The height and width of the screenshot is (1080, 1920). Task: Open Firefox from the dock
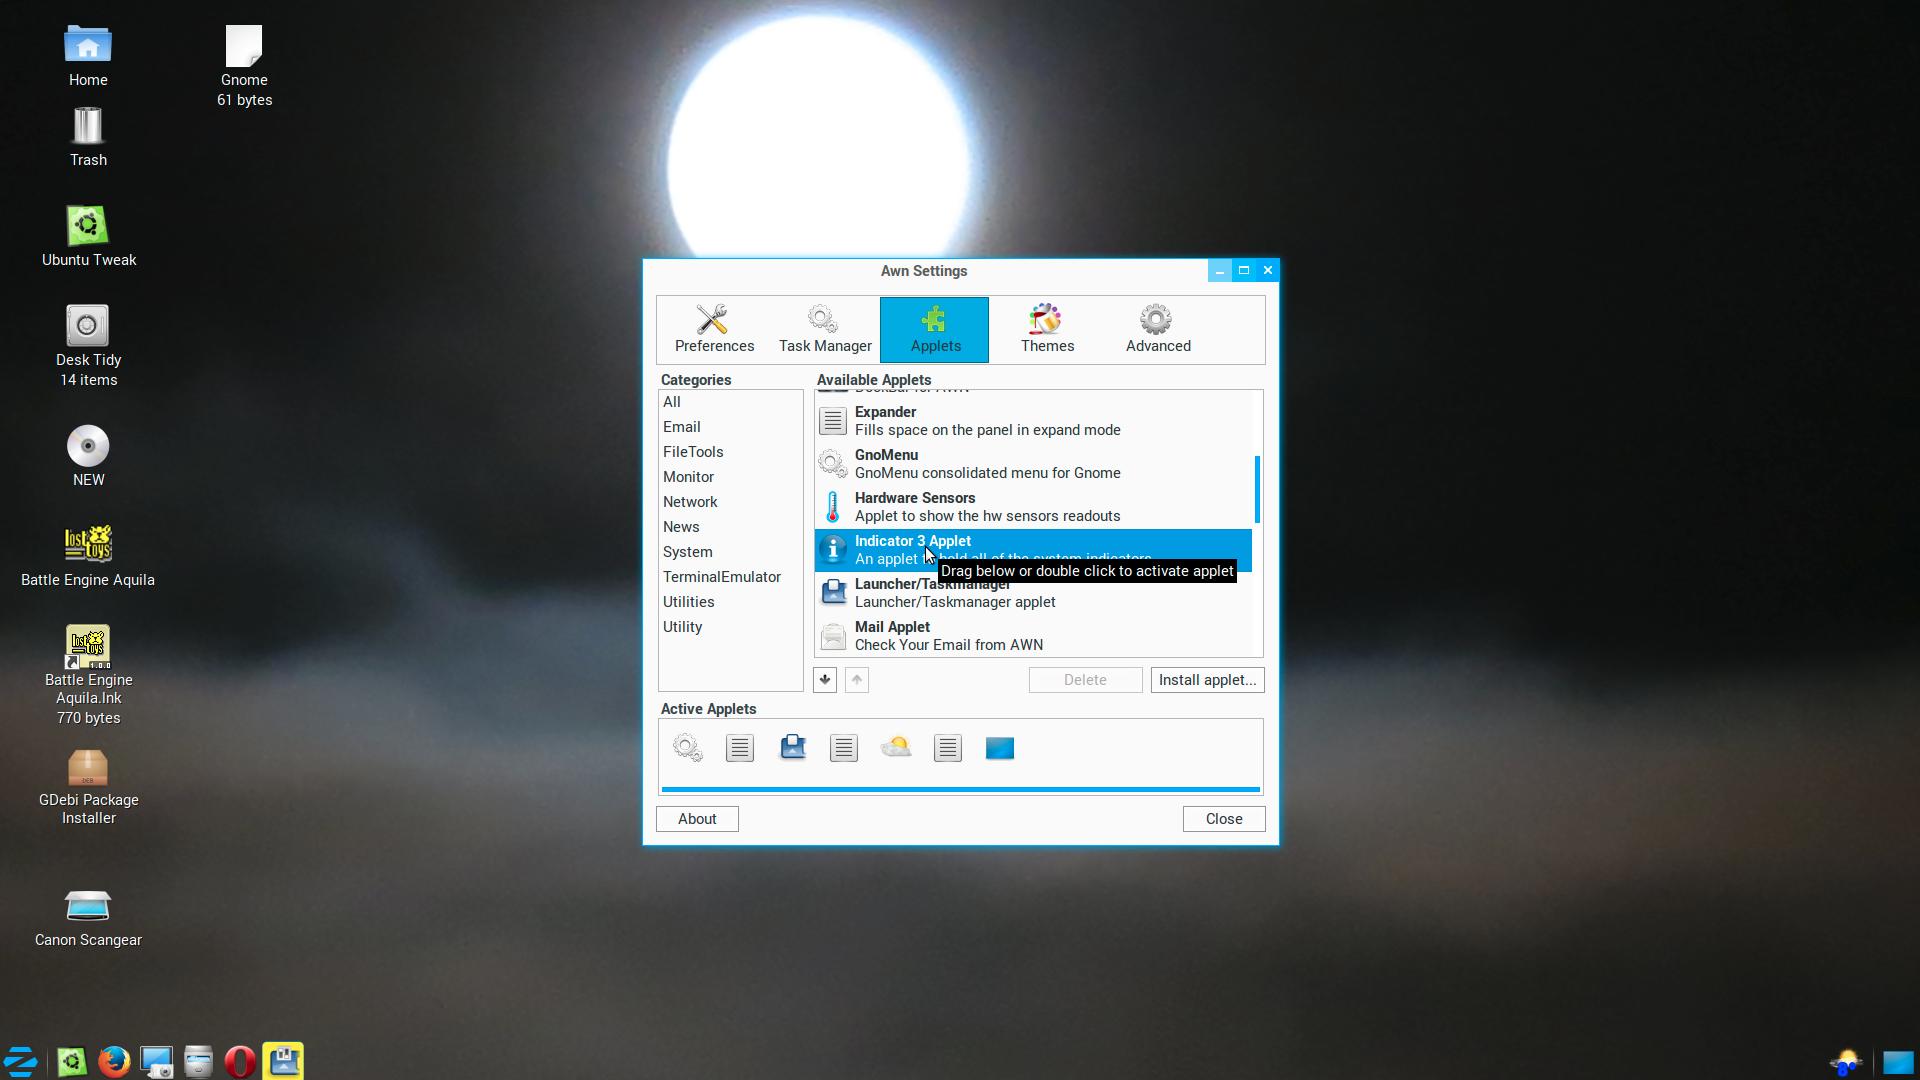coord(114,1061)
